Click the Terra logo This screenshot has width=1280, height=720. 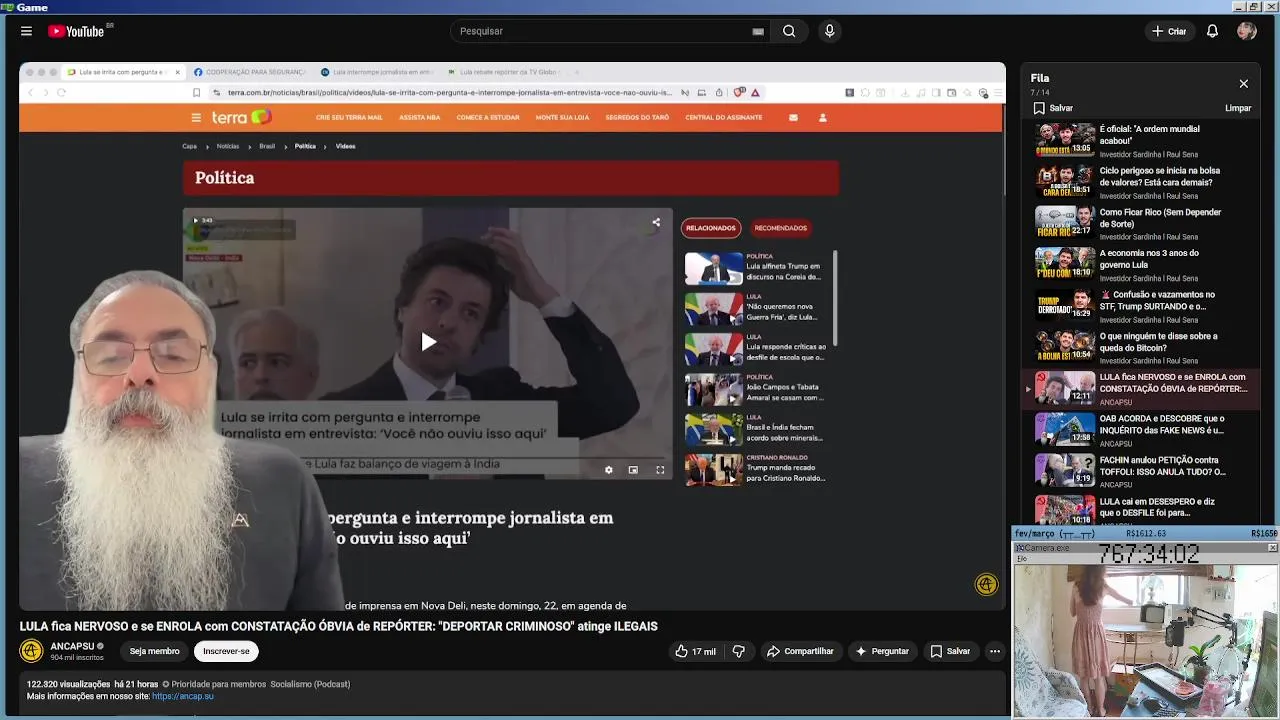coord(241,117)
